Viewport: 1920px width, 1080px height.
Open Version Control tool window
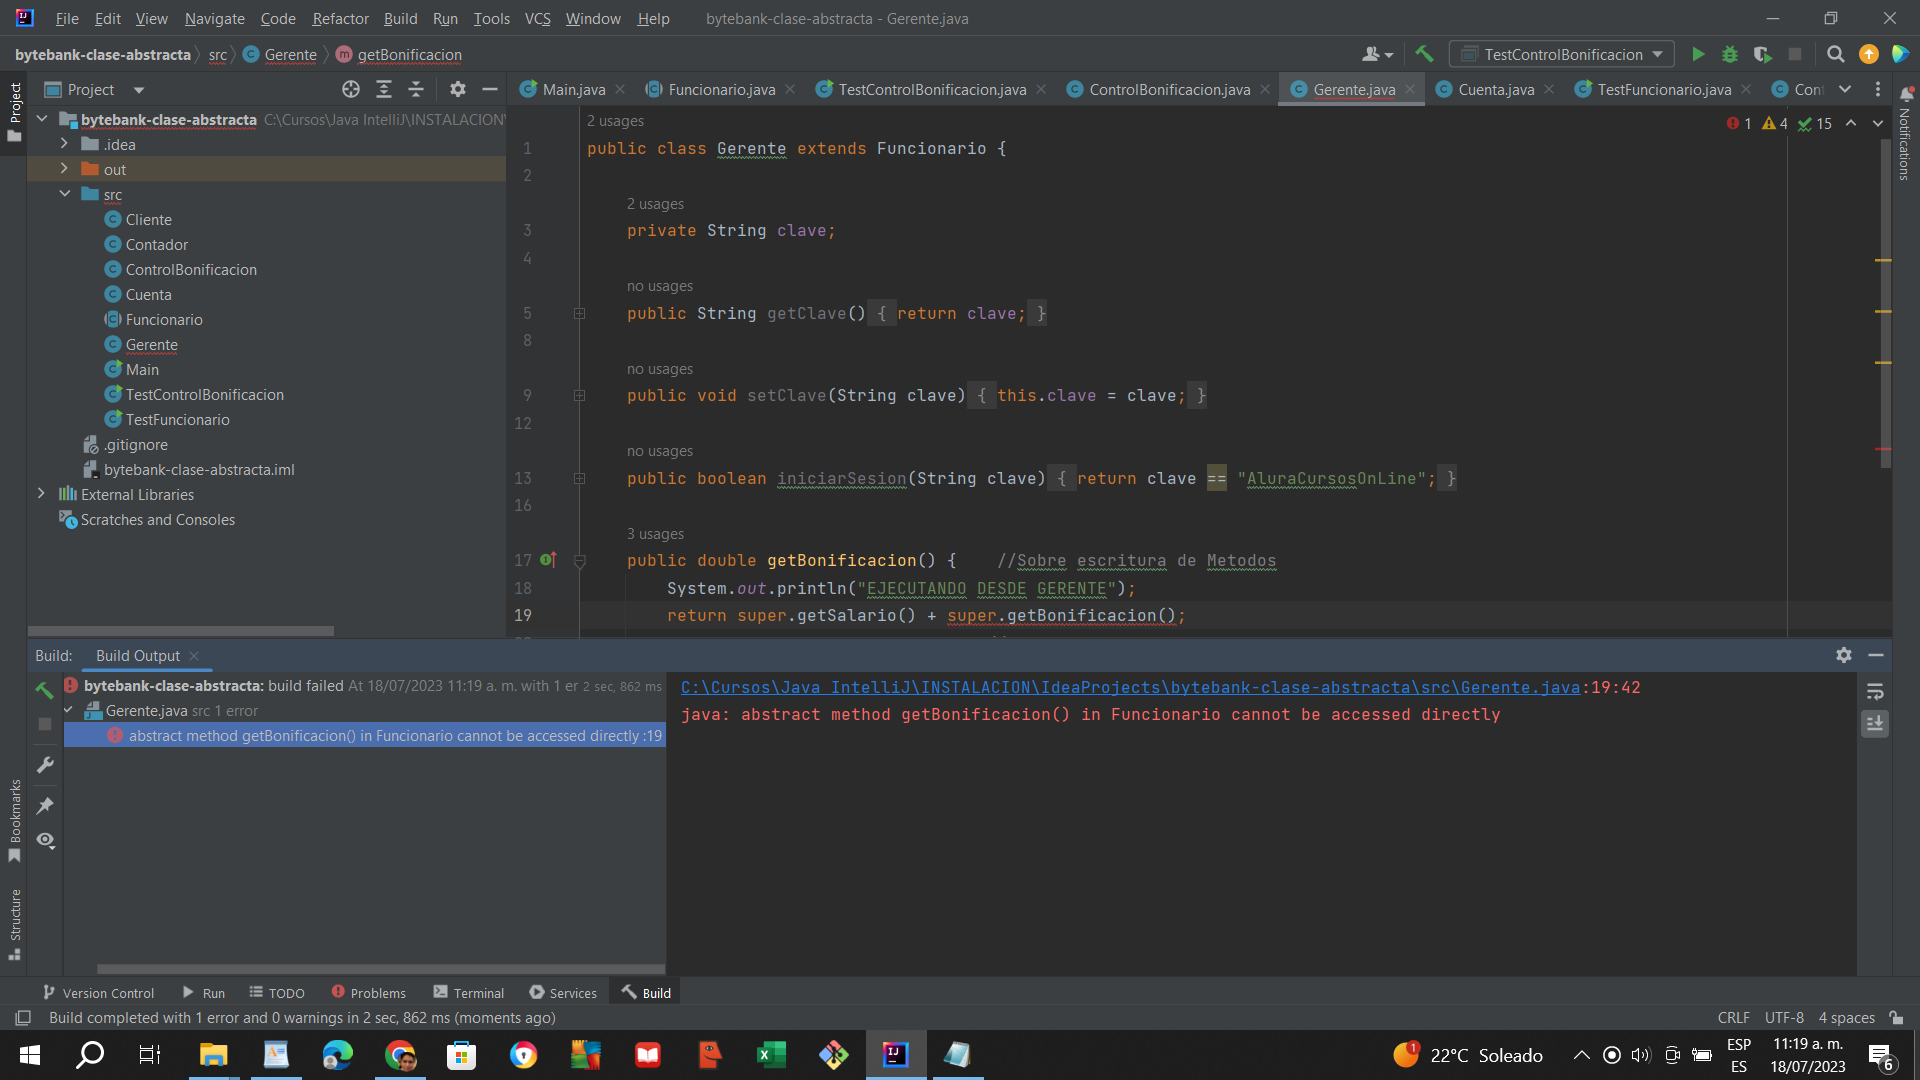[x=98, y=992]
